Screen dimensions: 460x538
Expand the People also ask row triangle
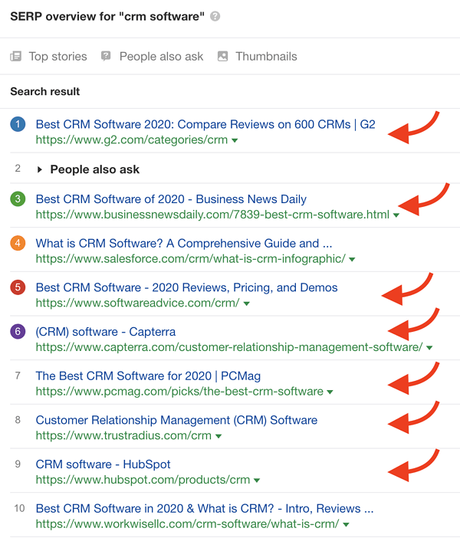[39, 169]
